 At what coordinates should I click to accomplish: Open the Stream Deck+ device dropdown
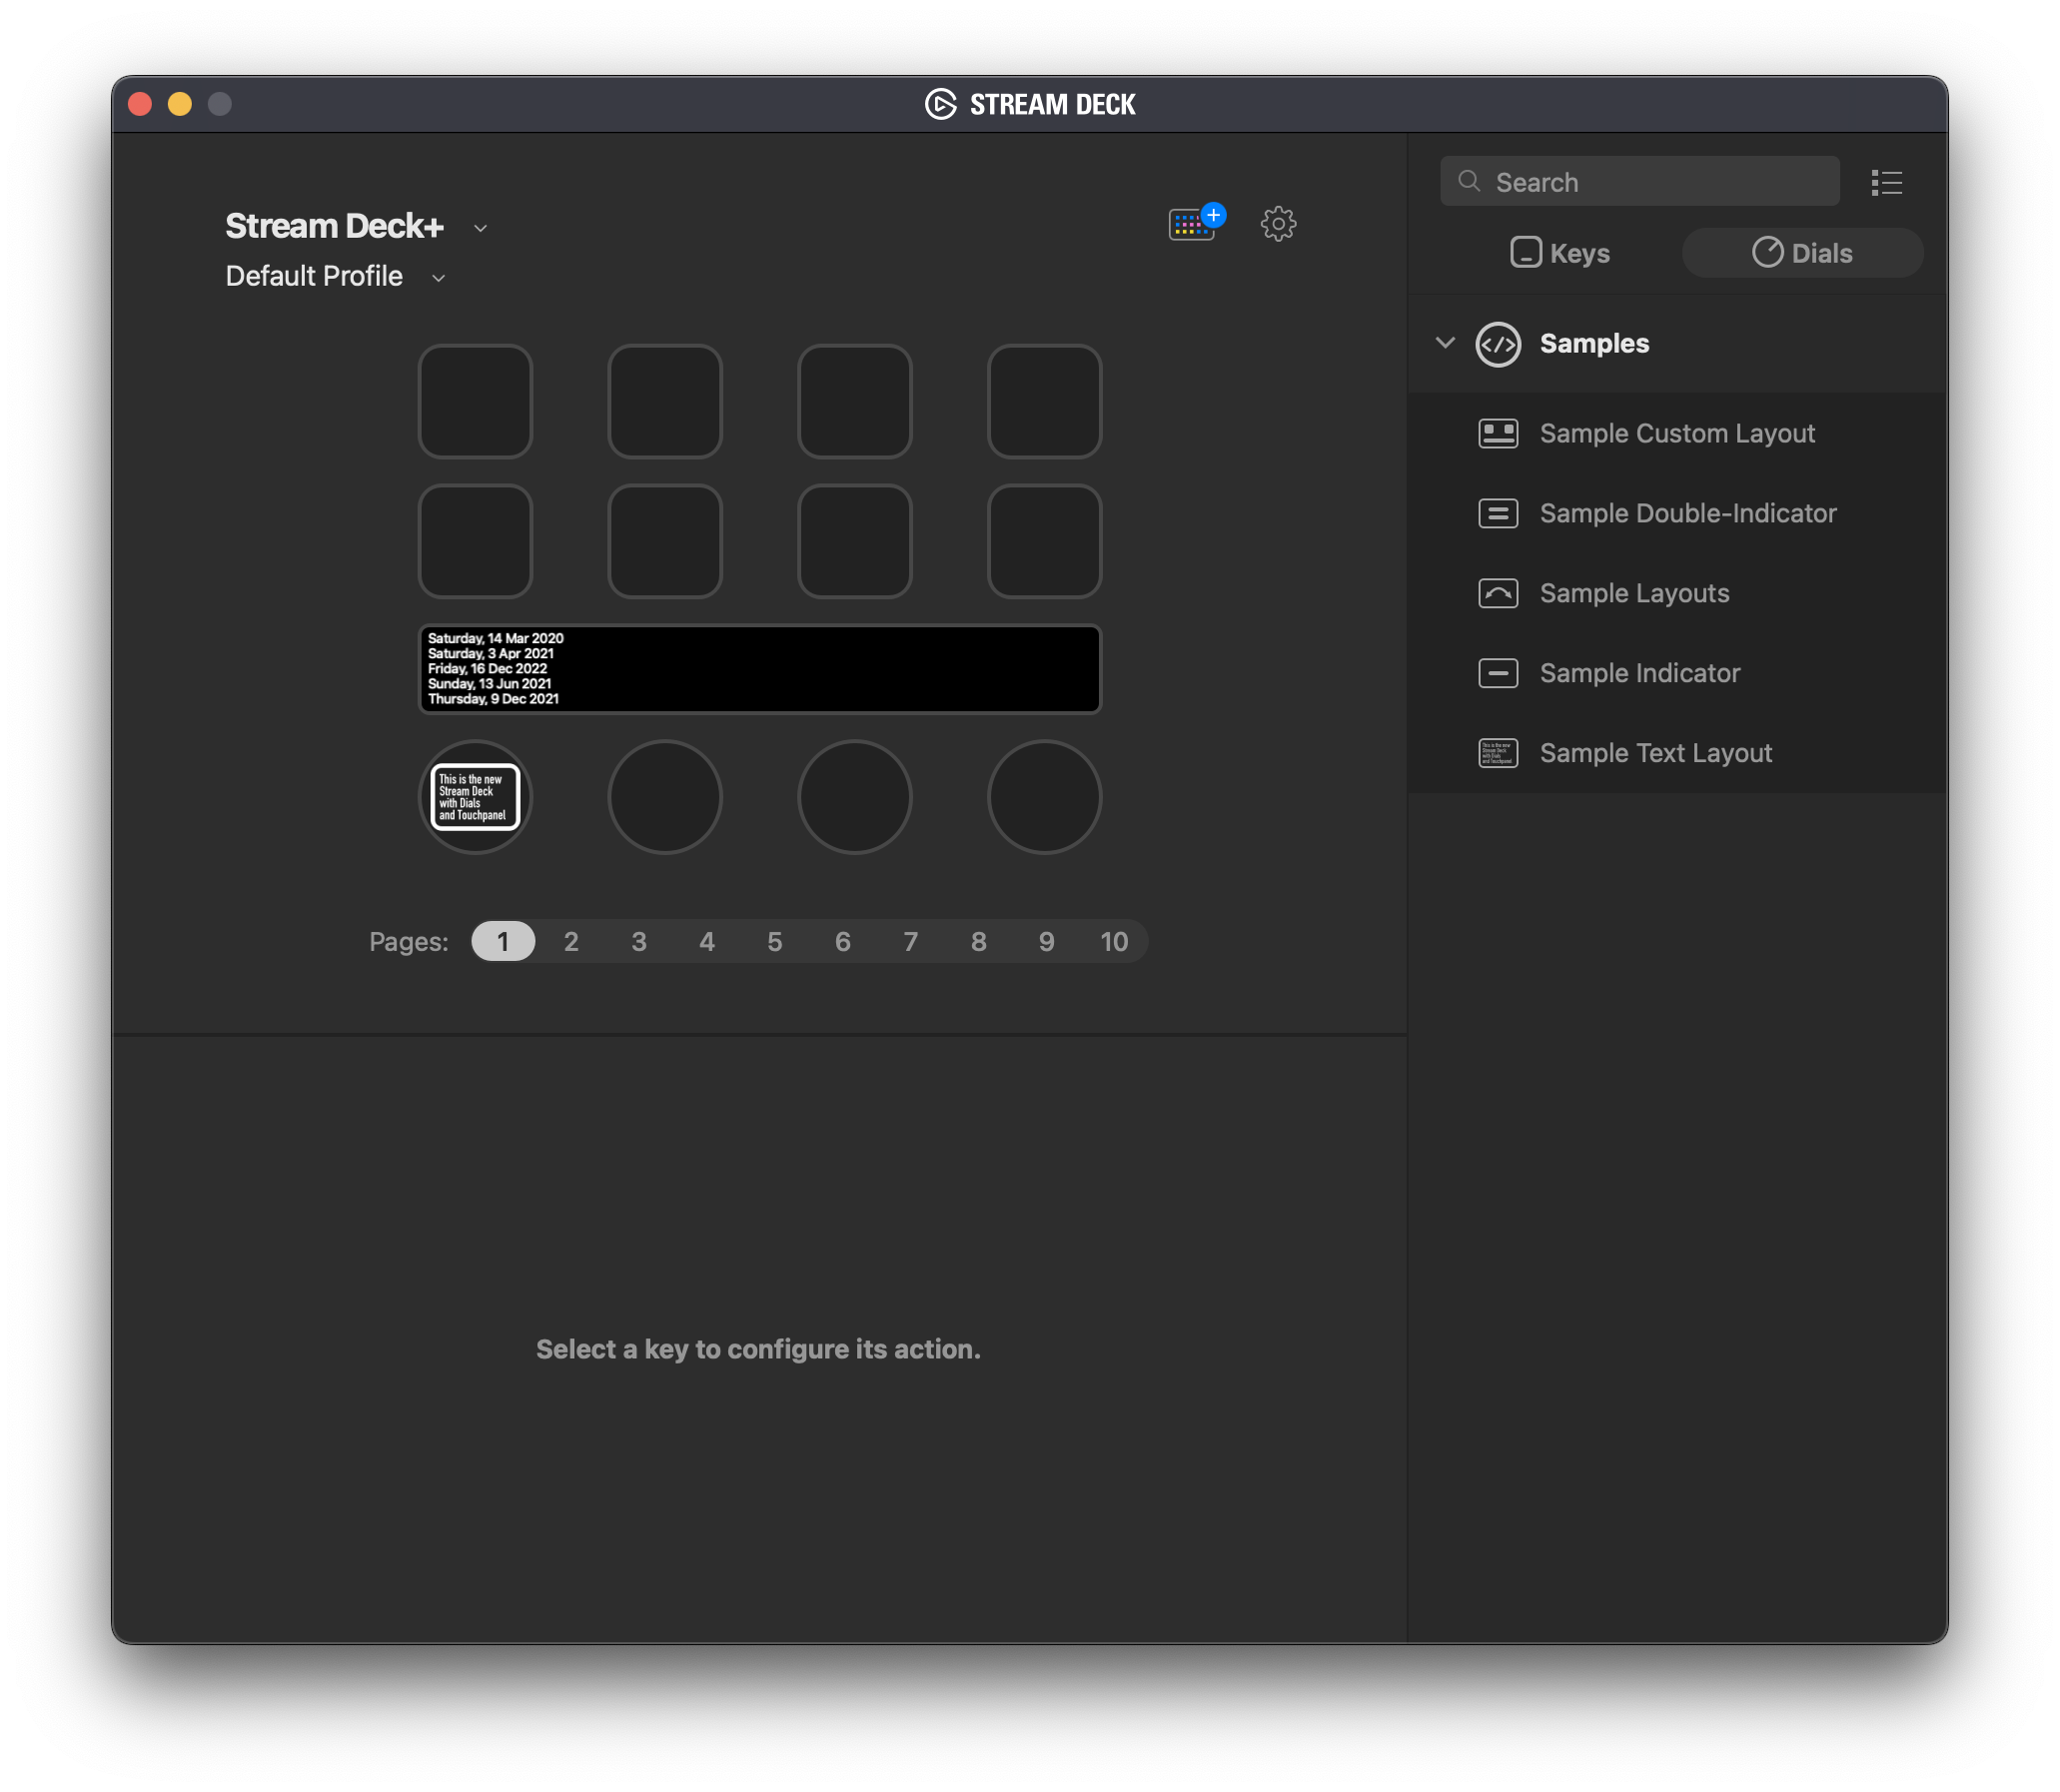click(x=487, y=224)
